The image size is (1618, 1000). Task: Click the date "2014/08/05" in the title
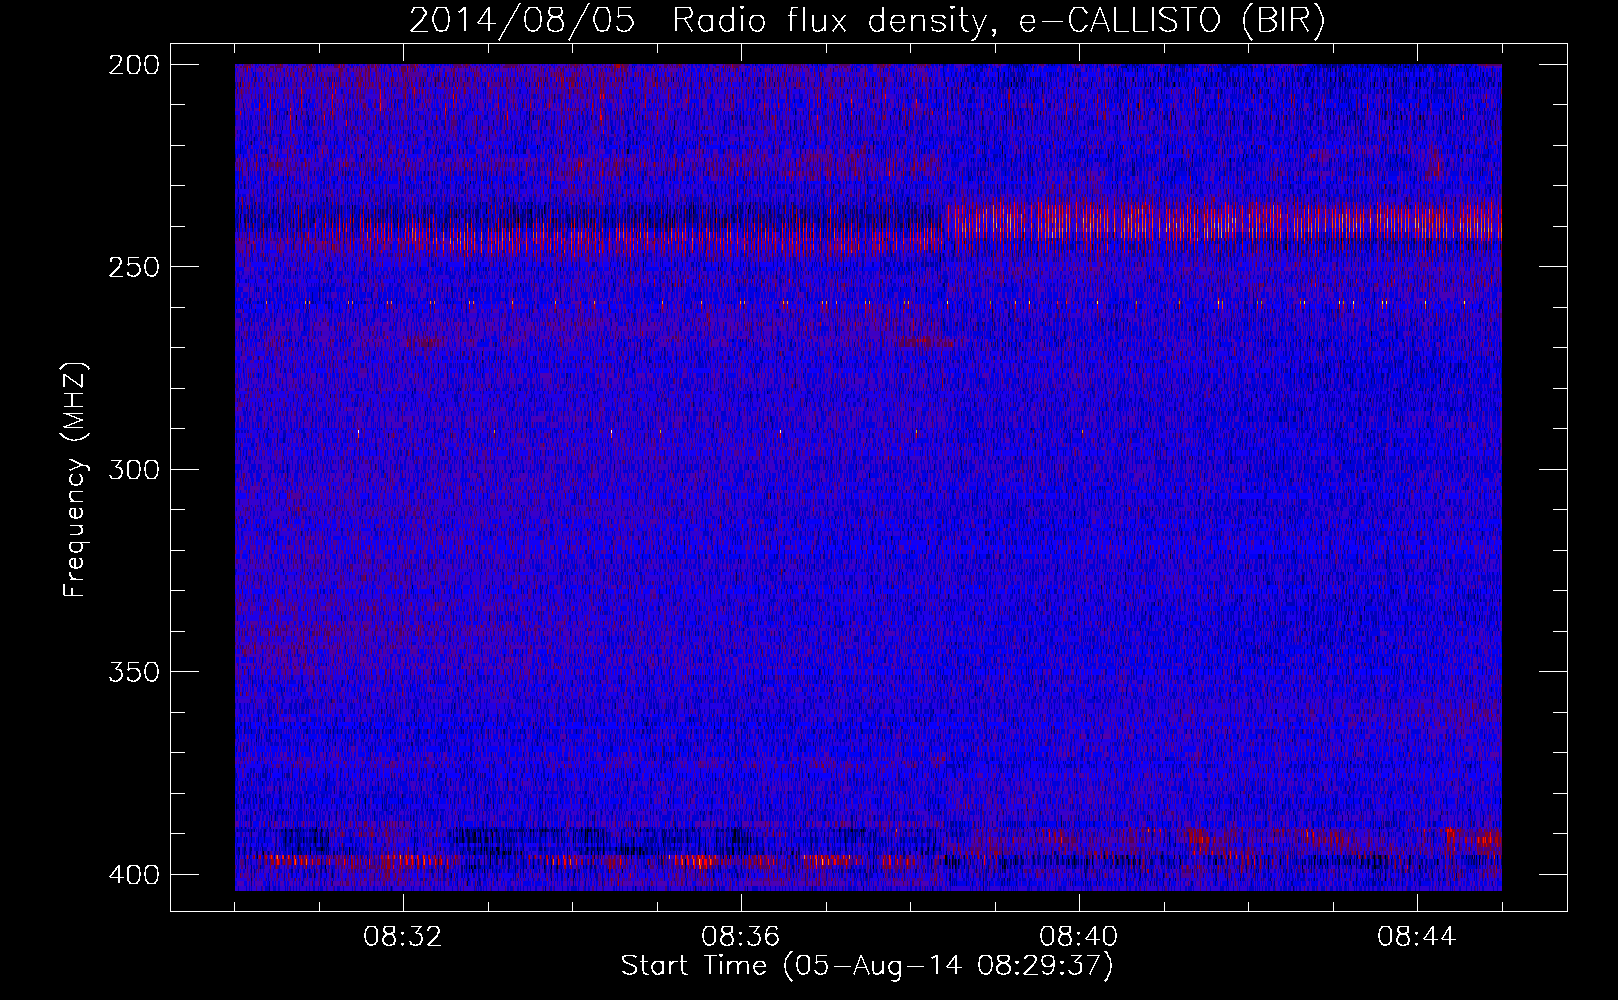pyautogui.click(x=522, y=21)
